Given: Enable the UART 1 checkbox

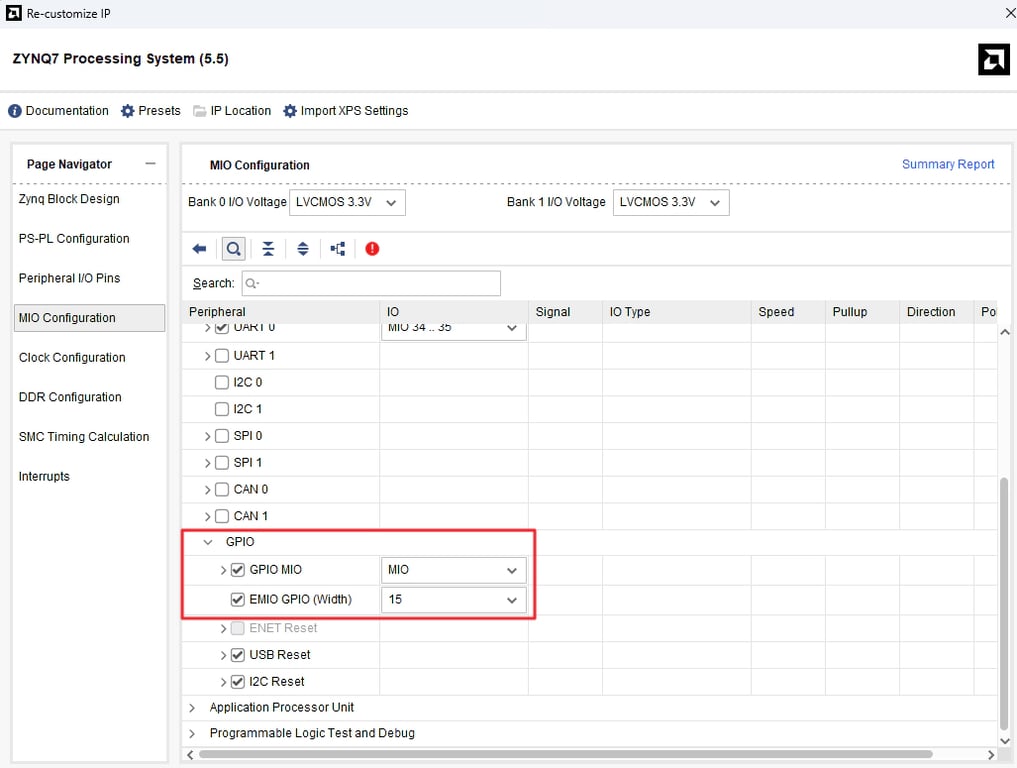Looking at the screenshot, I should tap(222, 356).
